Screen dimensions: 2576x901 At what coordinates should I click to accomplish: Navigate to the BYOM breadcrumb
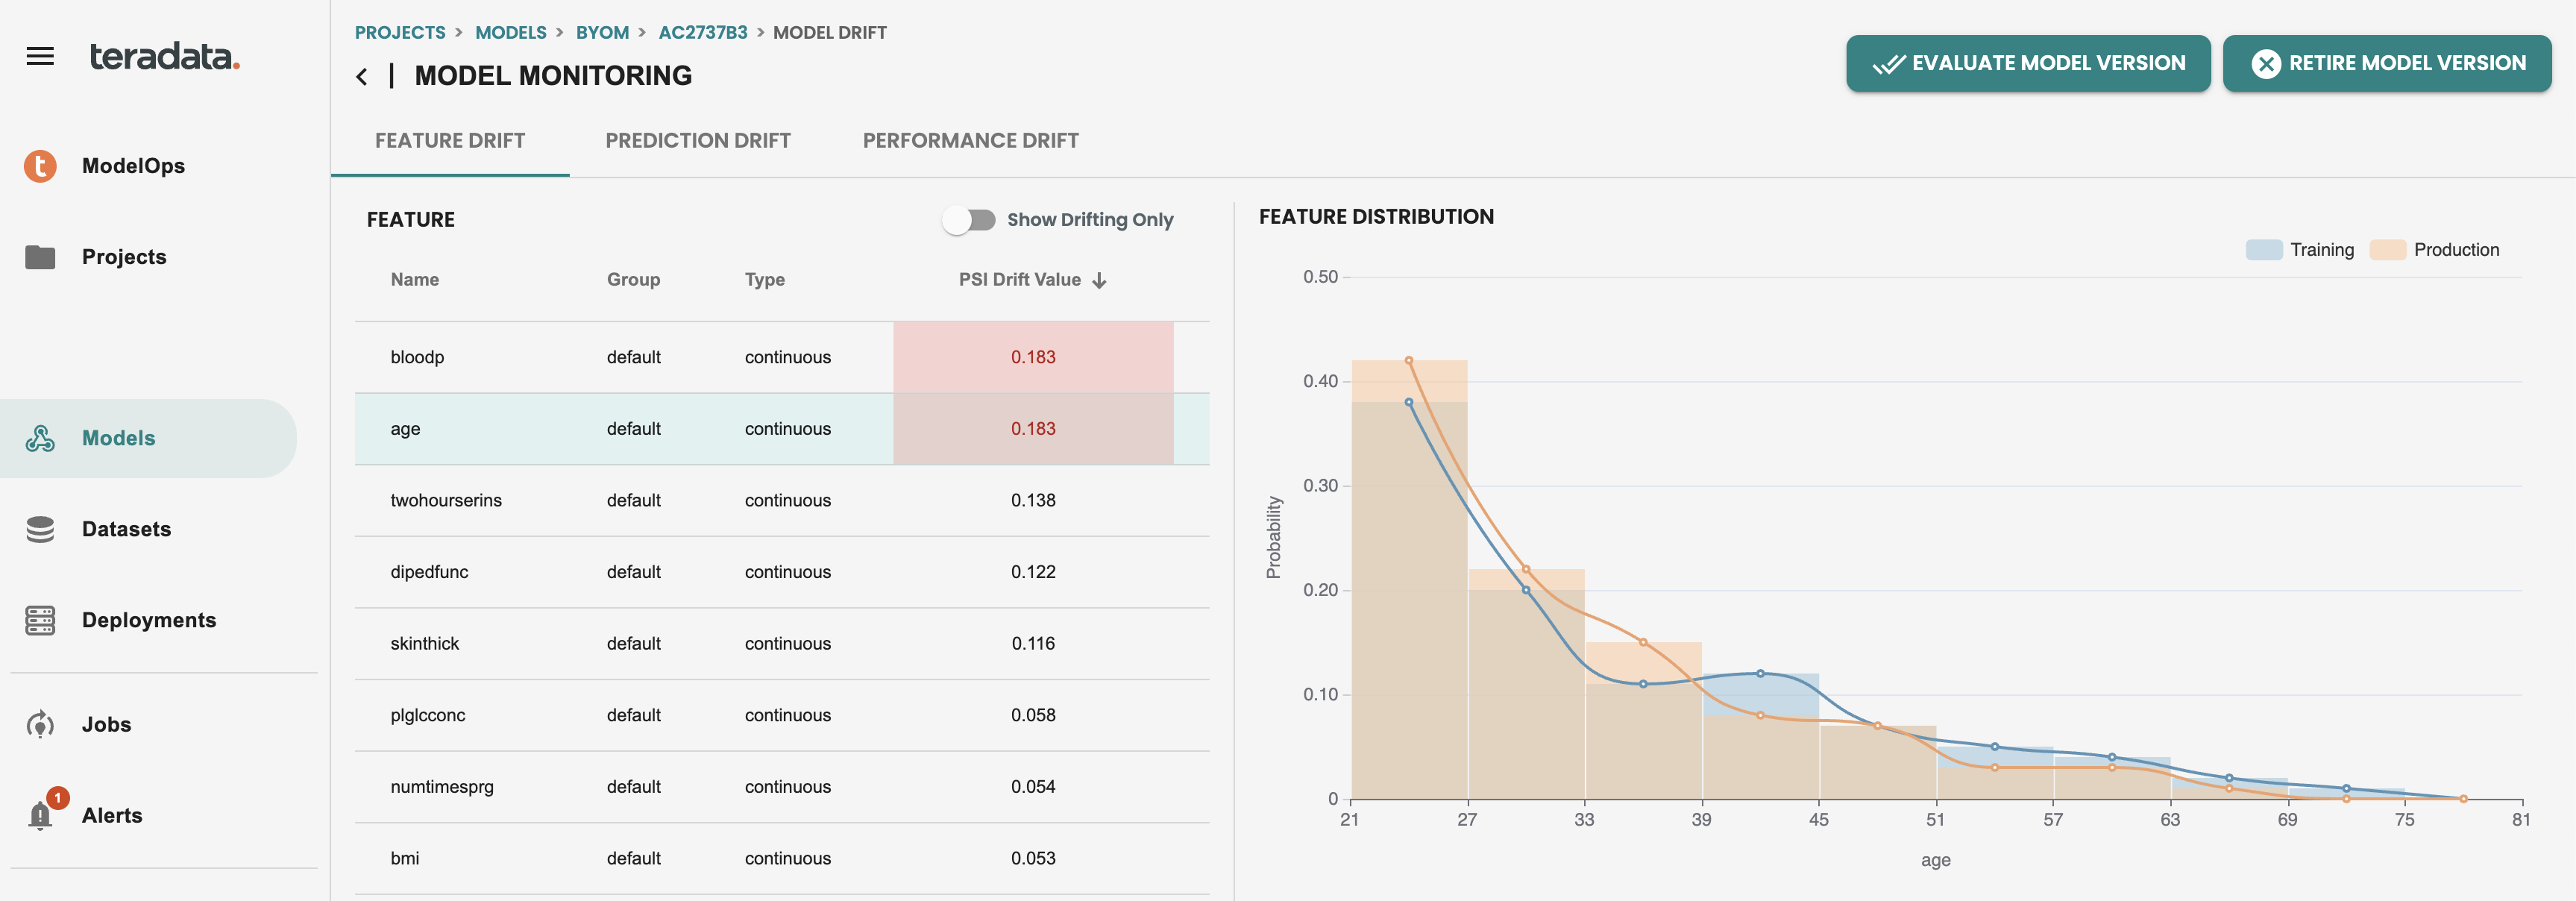coord(602,32)
